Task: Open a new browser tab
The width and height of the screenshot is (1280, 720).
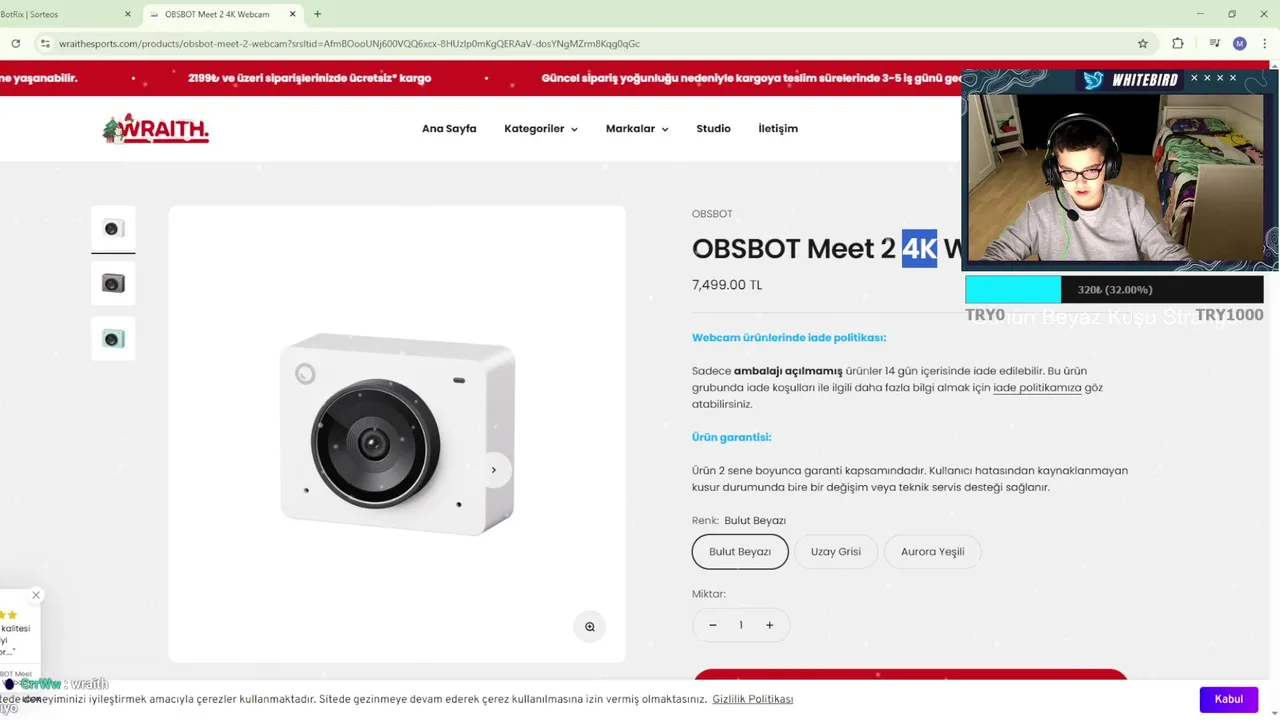Action: coord(317,14)
